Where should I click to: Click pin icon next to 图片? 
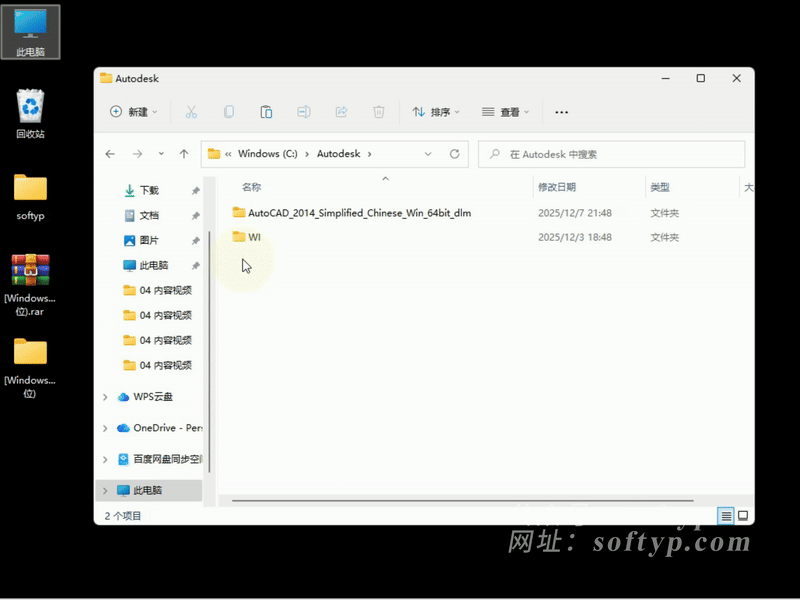click(x=195, y=240)
